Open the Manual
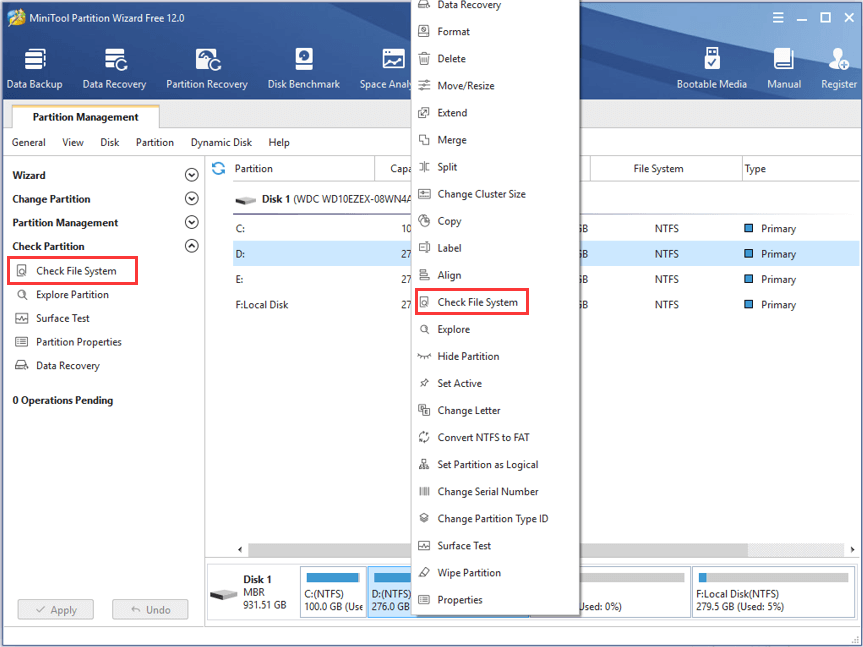The height and width of the screenshot is (647, 863). tap(784, 69)
